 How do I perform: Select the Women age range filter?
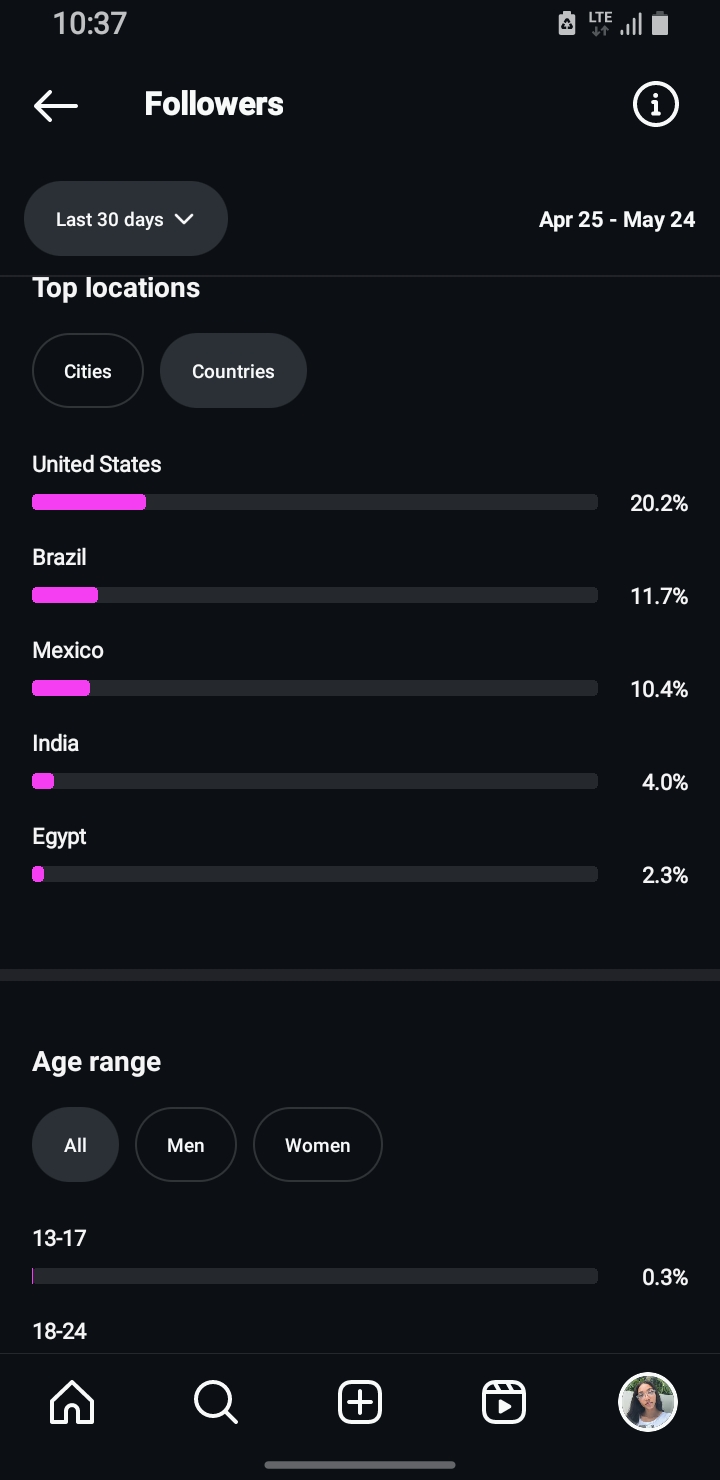click(x=318, y=1145)
